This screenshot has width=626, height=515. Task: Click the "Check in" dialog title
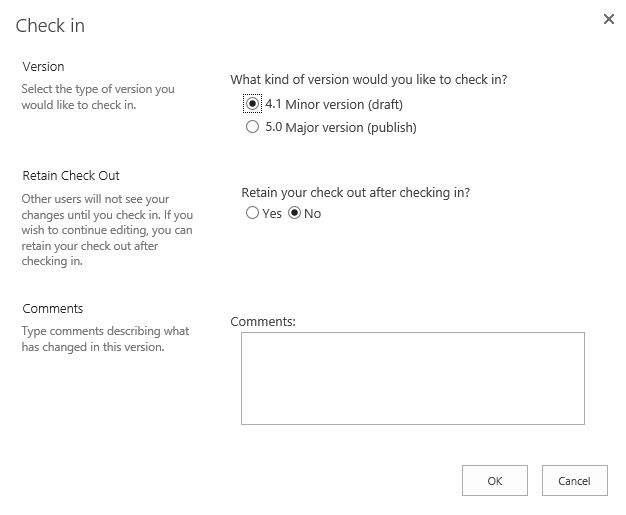click(x=50, y=26)
